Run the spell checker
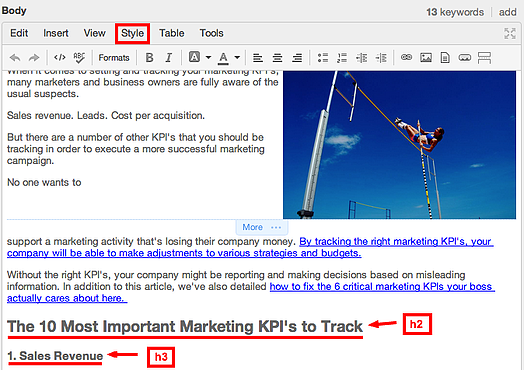Viewport: 524px width, 370px height. pyautogui.click(x=79, y=57)
